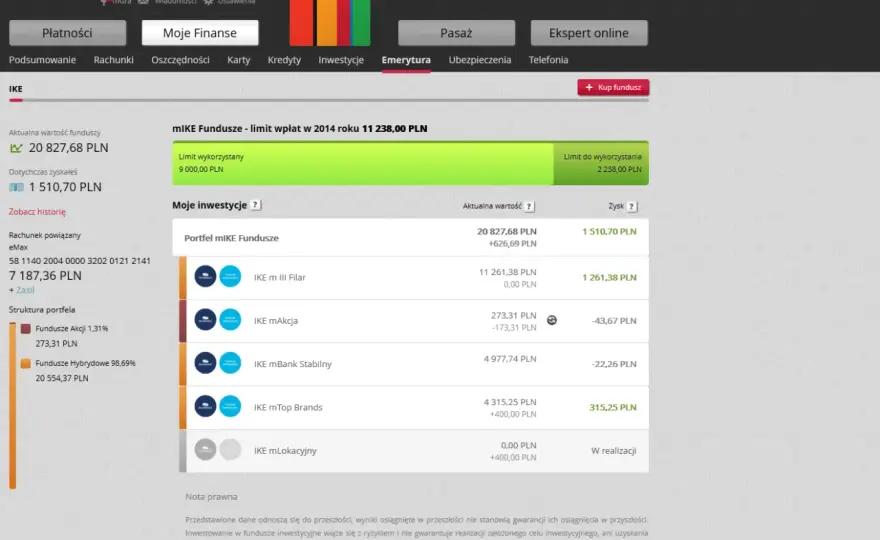
Task: Click the 4 977,74 PLN value
Action: (x=510, y=359)
